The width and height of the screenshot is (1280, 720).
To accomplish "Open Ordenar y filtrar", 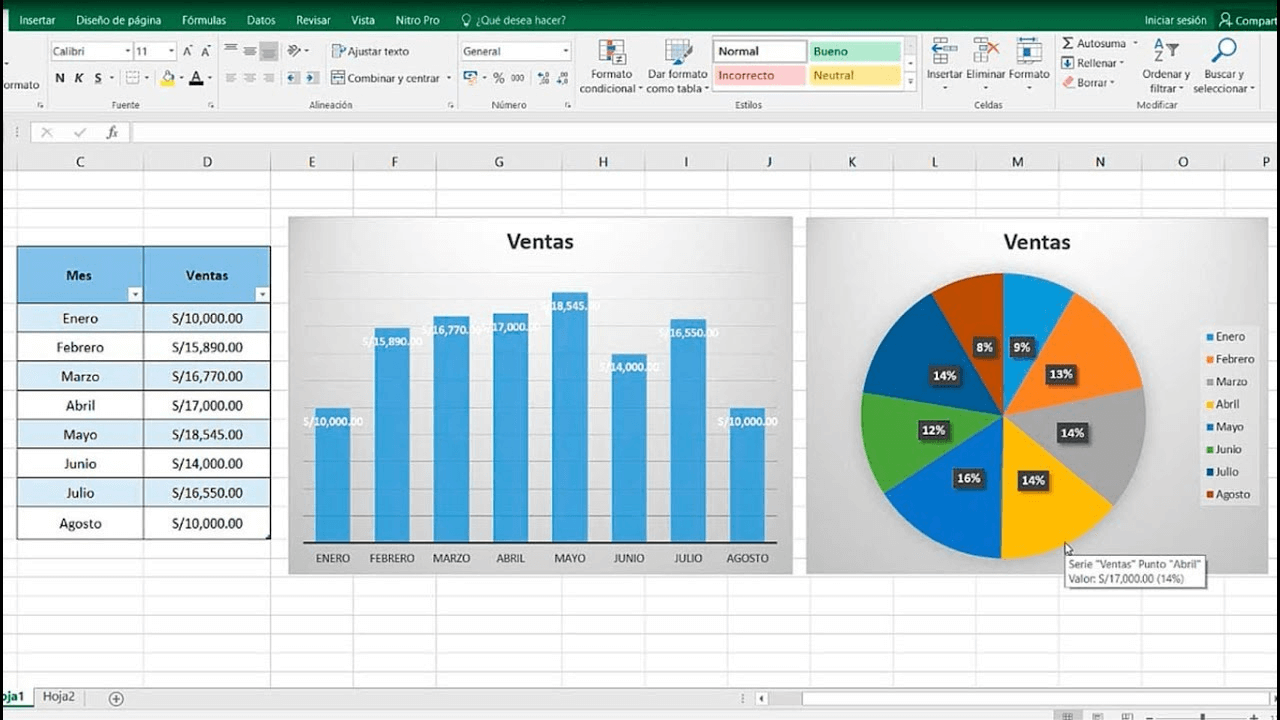I will (1166, 67).
